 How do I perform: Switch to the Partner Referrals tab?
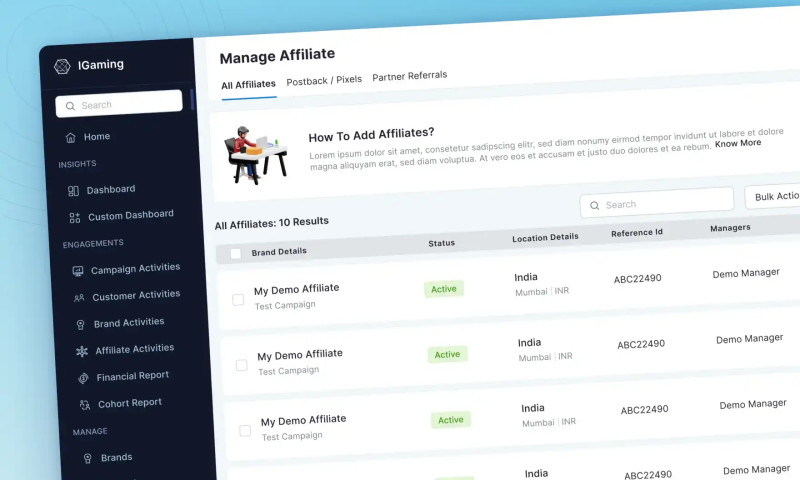pyautogui.click(x=409, y=76)
